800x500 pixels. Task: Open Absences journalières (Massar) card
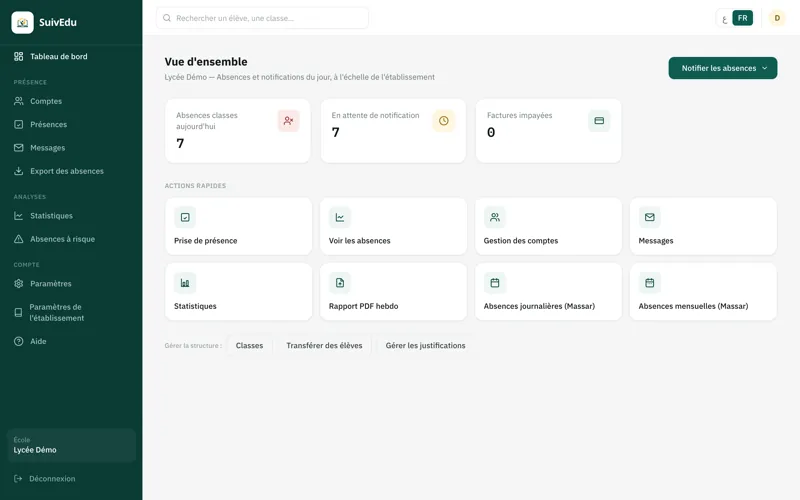548,292
